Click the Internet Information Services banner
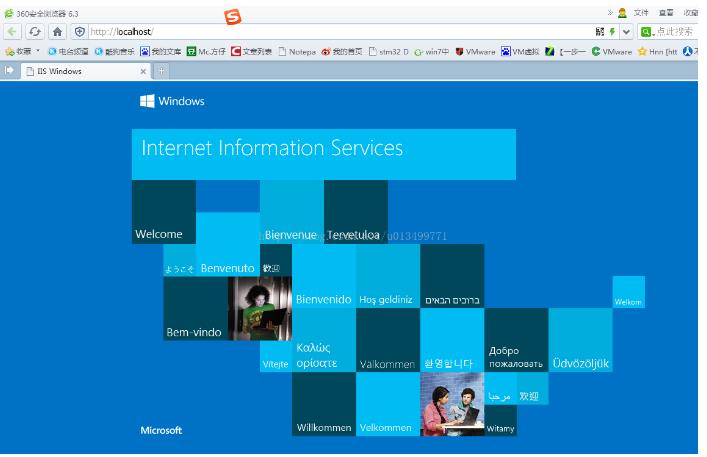 click(x=324, y=154)
